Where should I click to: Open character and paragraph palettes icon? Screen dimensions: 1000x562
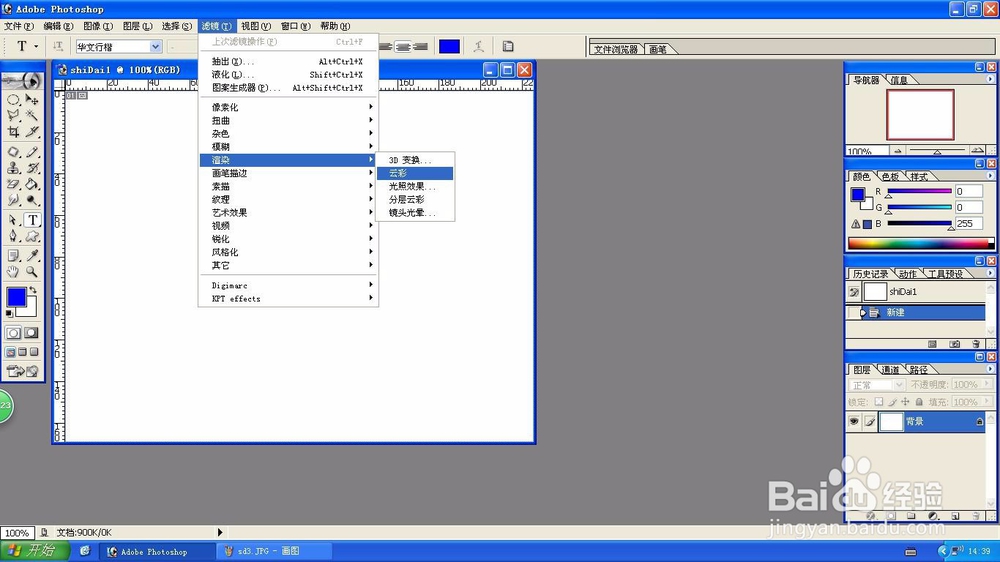(x=508, y=46)
